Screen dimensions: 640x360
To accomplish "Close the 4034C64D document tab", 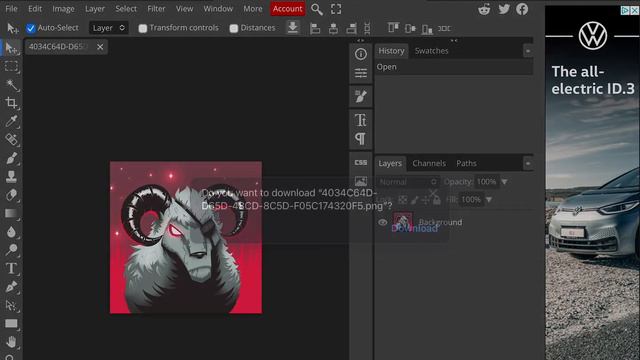I will coord(100,47).
